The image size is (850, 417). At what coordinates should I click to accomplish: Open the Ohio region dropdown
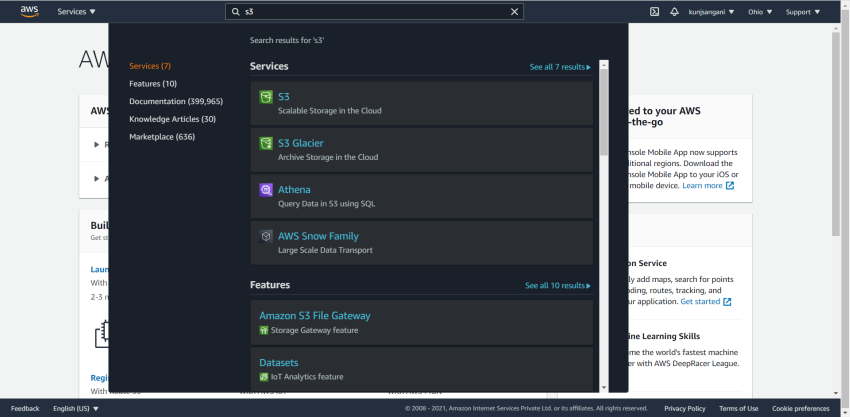pos(760,11)
